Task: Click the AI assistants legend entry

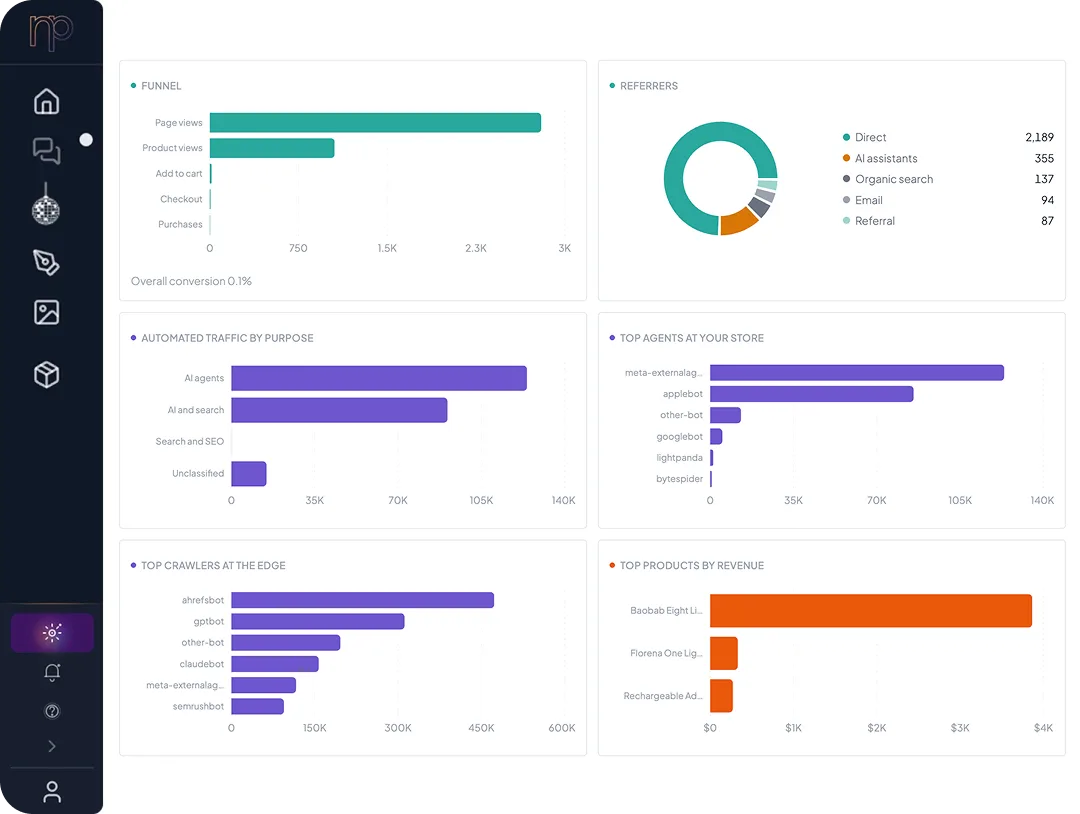Action: tap(886, 158)
